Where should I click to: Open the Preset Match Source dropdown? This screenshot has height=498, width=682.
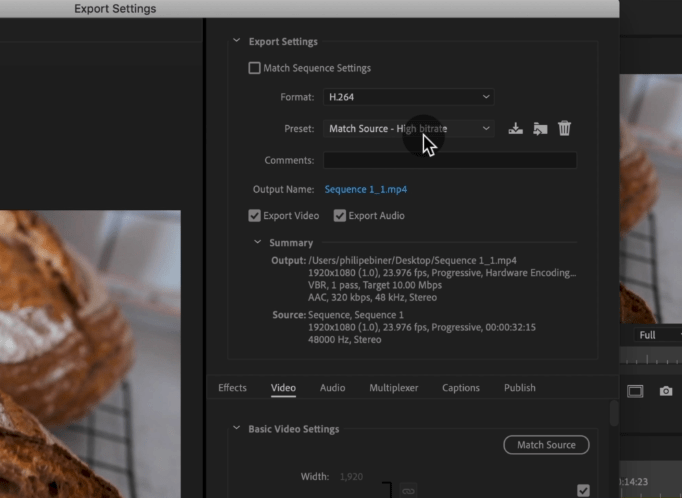tap(408, 129)
